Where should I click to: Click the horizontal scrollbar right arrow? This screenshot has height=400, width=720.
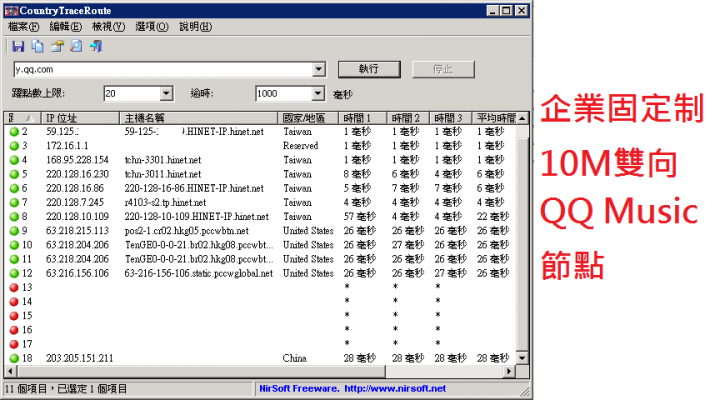point(508,371)
